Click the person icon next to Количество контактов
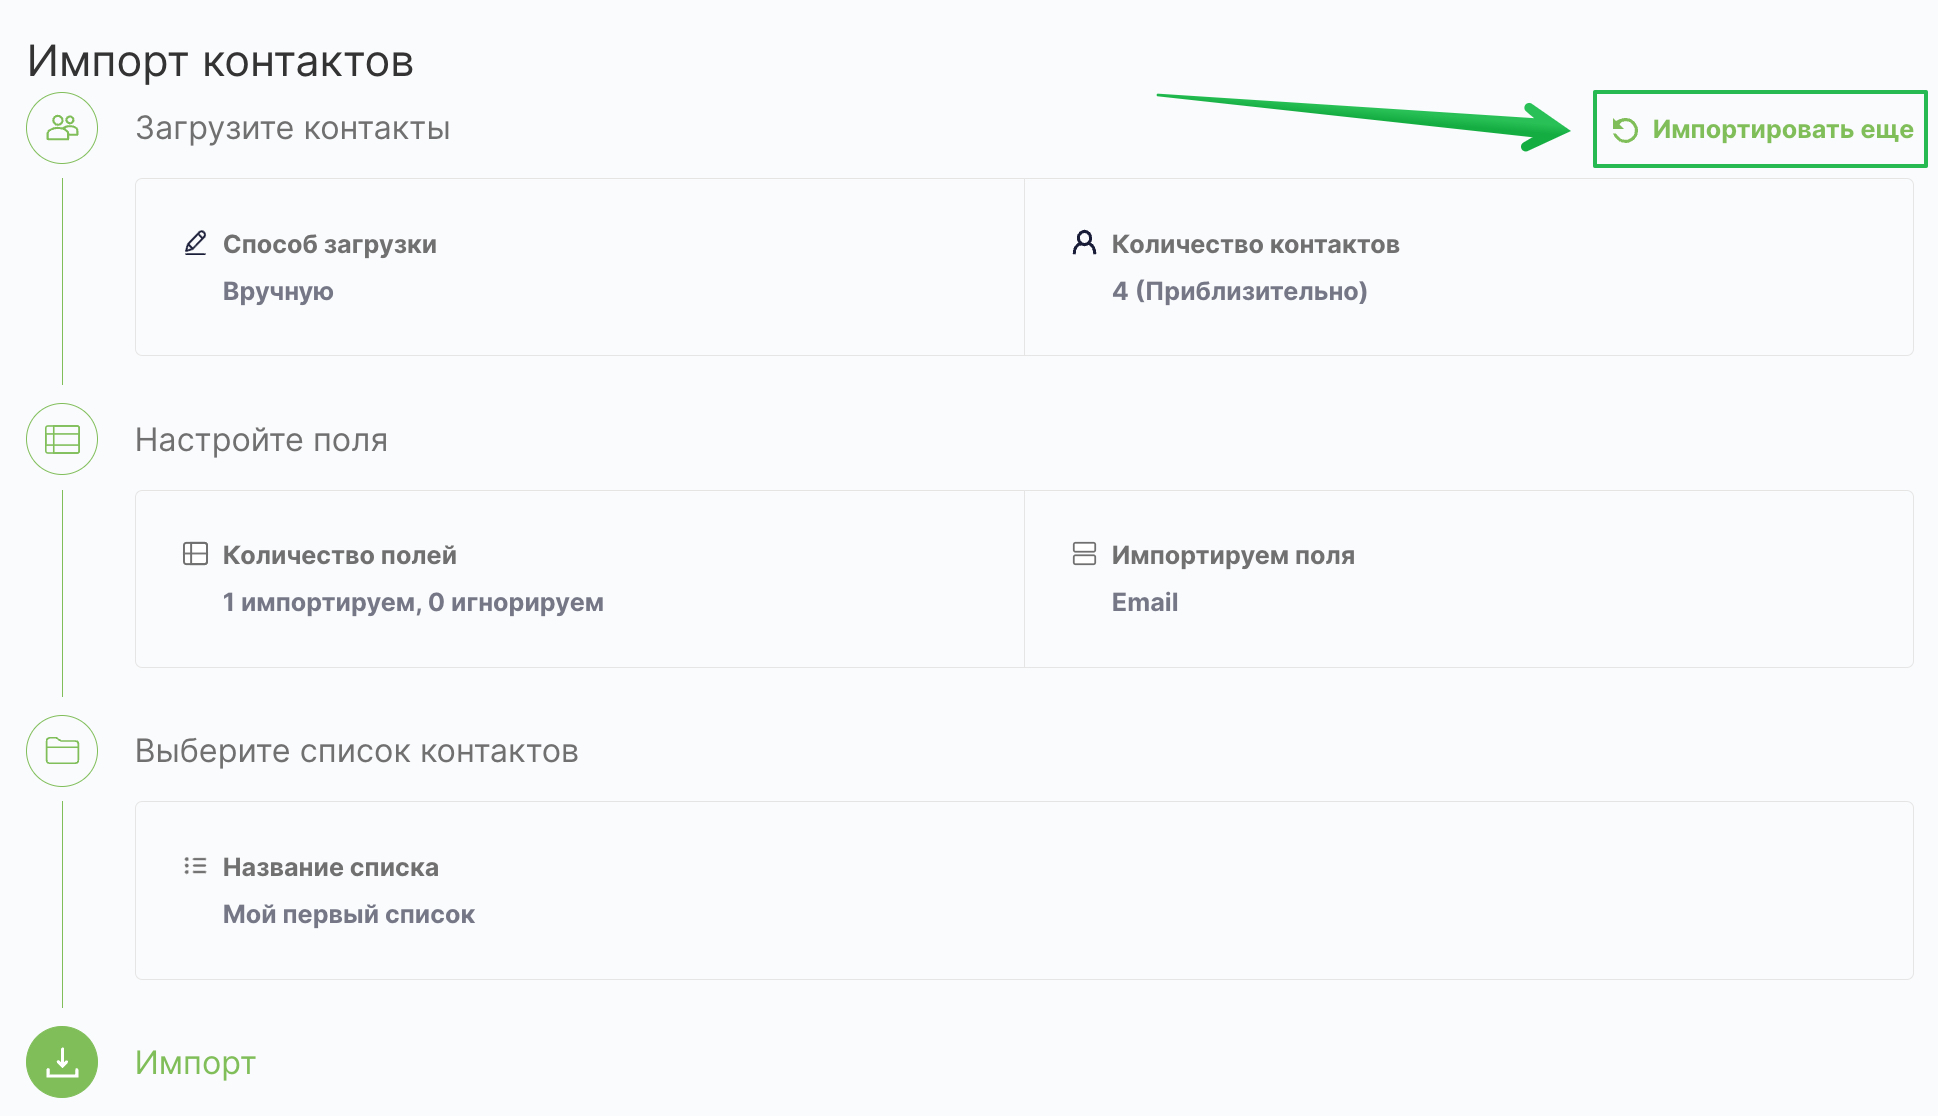The width and height of the screenshot is (1938, 1116). tap(1084, 243)
